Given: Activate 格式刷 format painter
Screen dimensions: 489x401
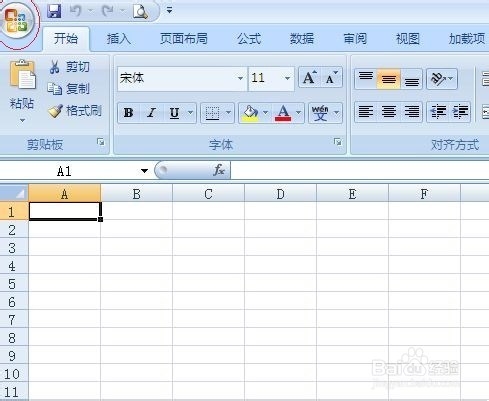Looking at the screenshot, I should click(x=74, y=111).
